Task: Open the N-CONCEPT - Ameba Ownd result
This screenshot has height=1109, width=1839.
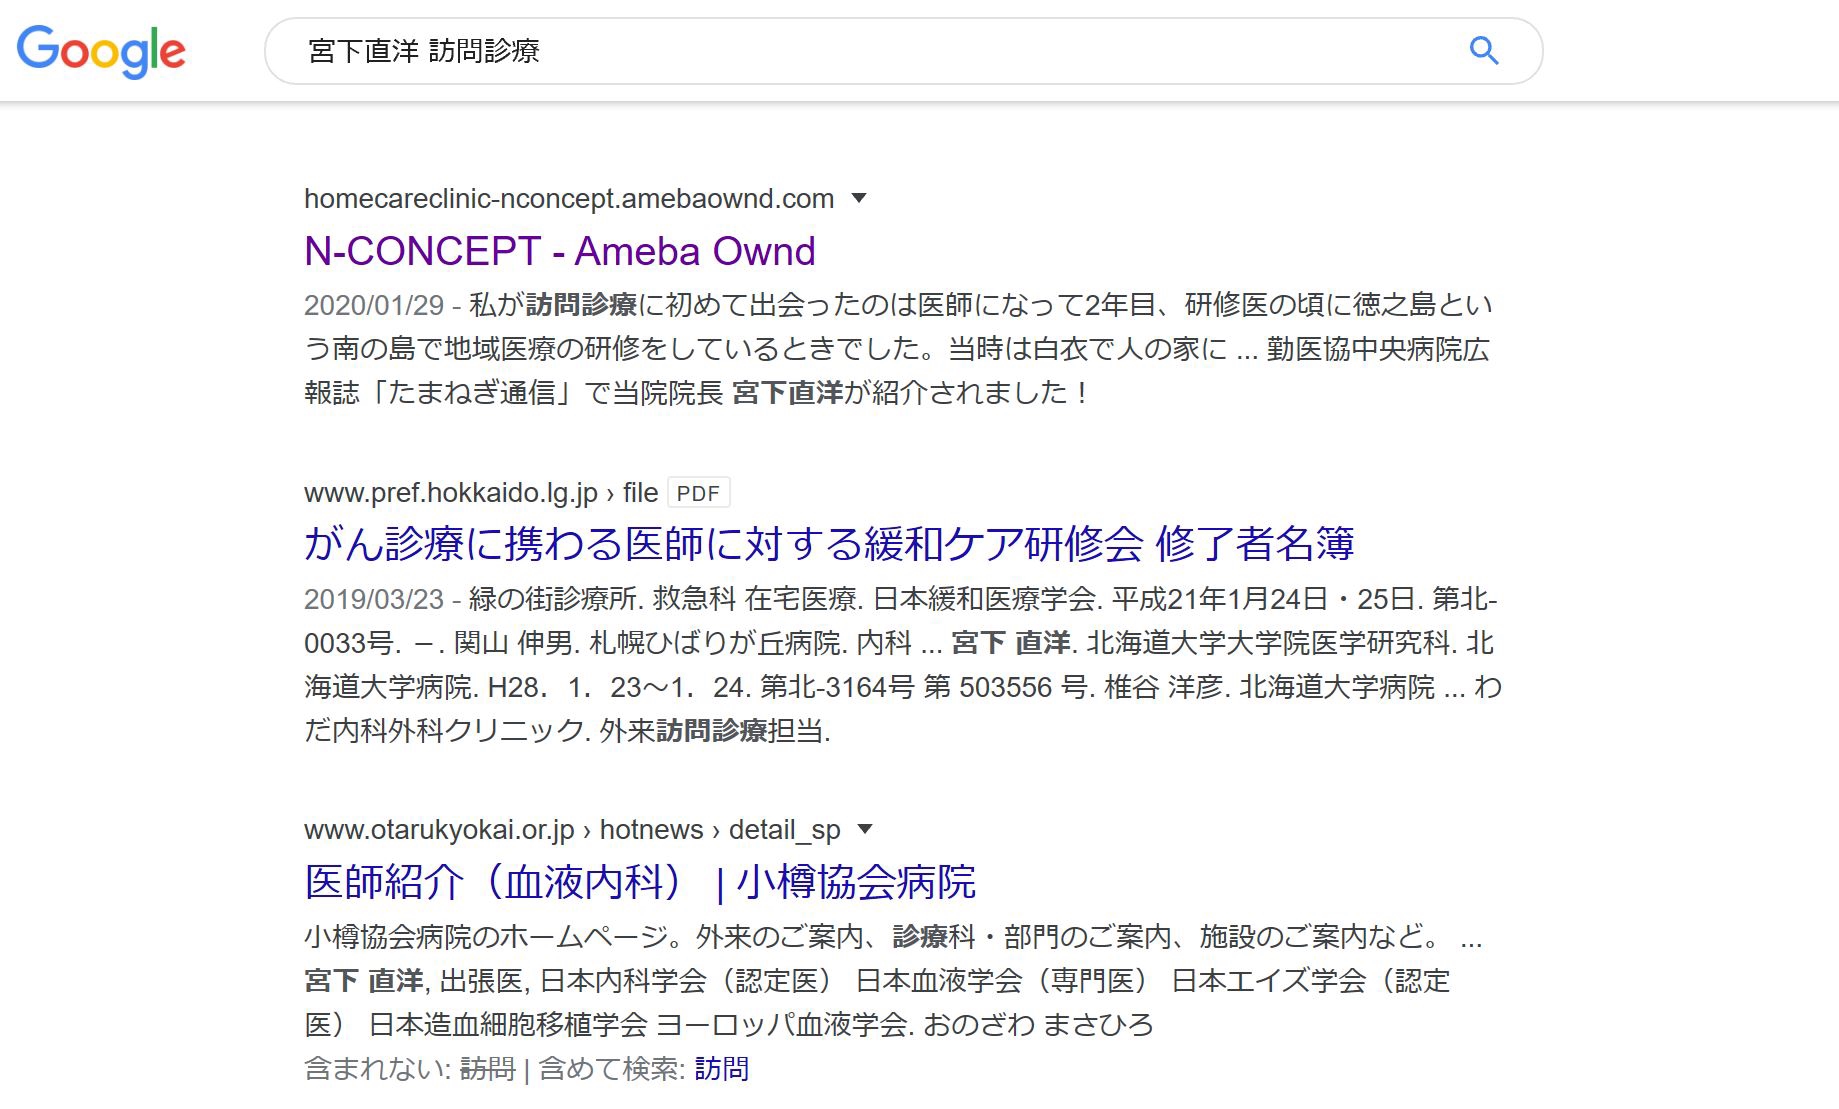Action: tap(560, 251)
